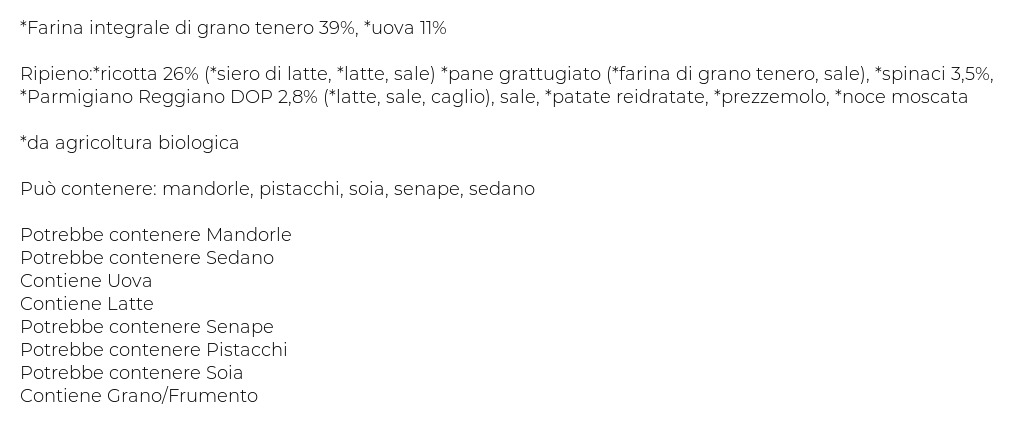Image resolution: width=1013 pixels, height=424 pixels.
Task: Click the '*patate reidratate' ingredient text
Action: (614, 98)
